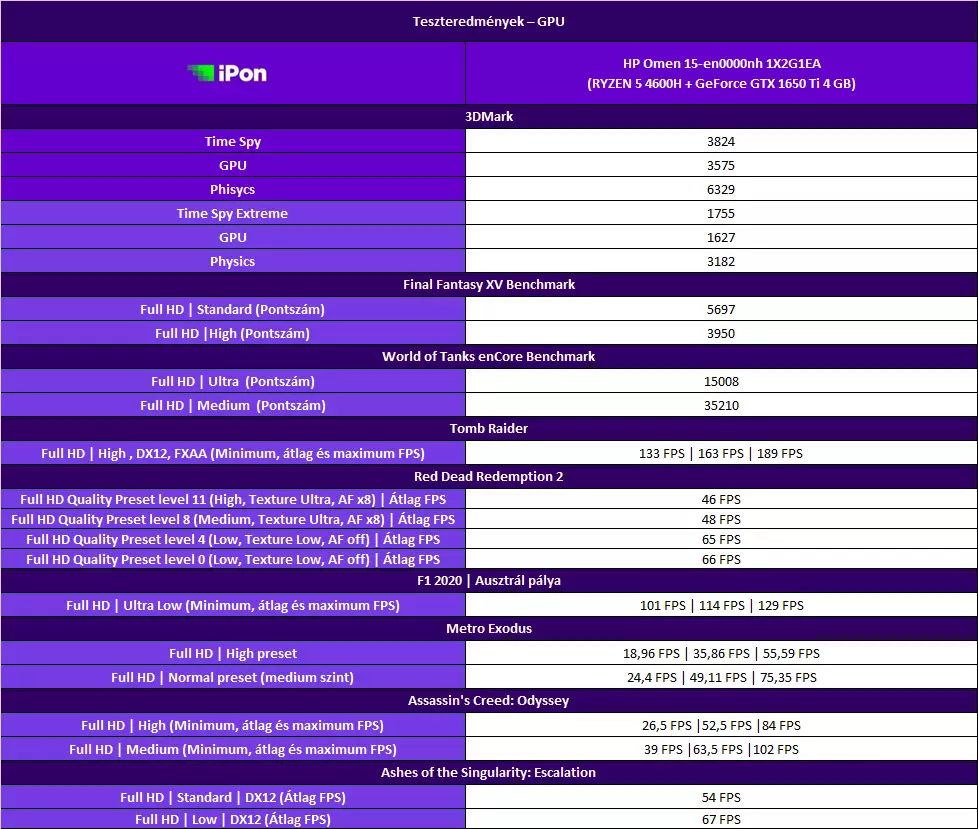The image size is (978, 829).
Task: Click the 3DMark section header
Action: click(489, 117)
